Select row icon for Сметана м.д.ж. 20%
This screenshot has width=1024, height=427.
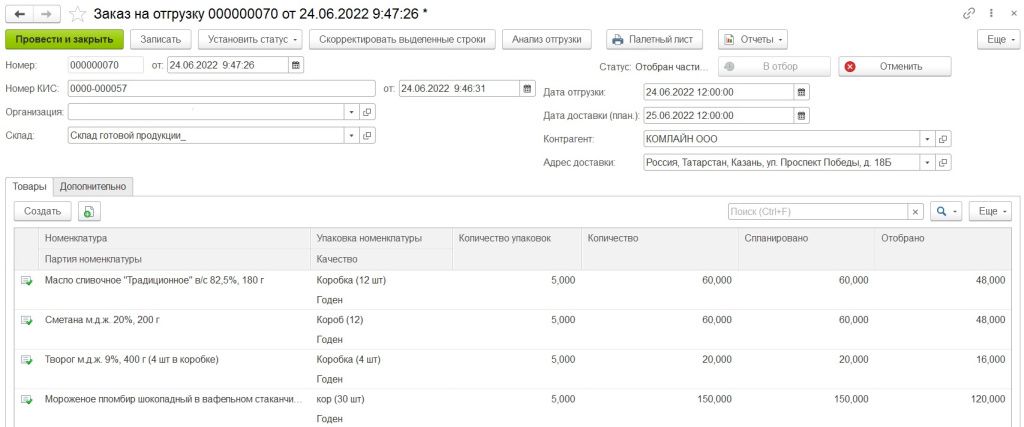click(26, 320)
